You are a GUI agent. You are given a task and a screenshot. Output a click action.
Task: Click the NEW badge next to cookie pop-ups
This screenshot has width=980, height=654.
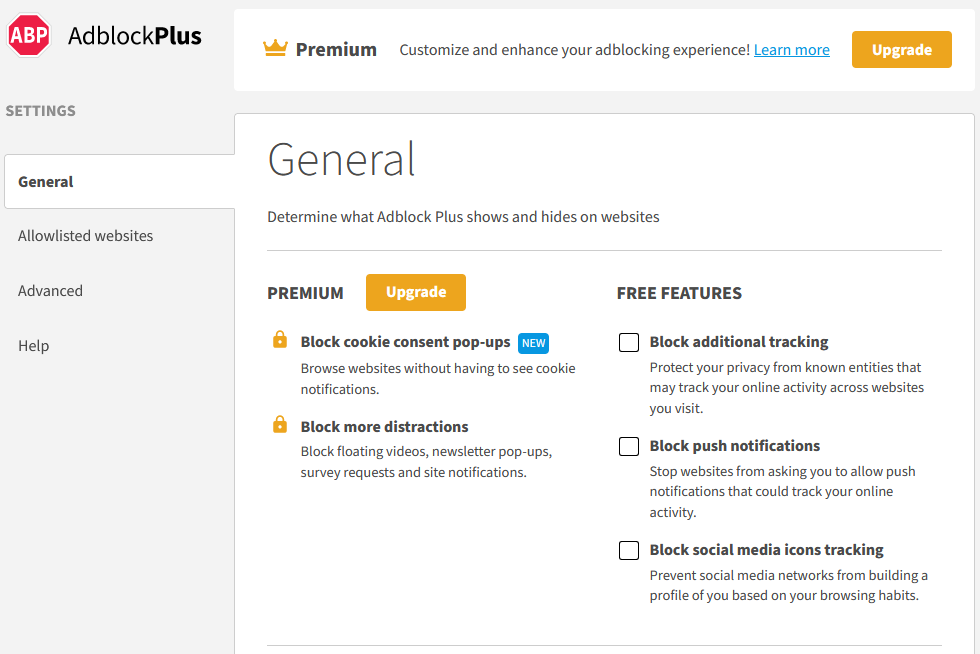pos(533,343)
